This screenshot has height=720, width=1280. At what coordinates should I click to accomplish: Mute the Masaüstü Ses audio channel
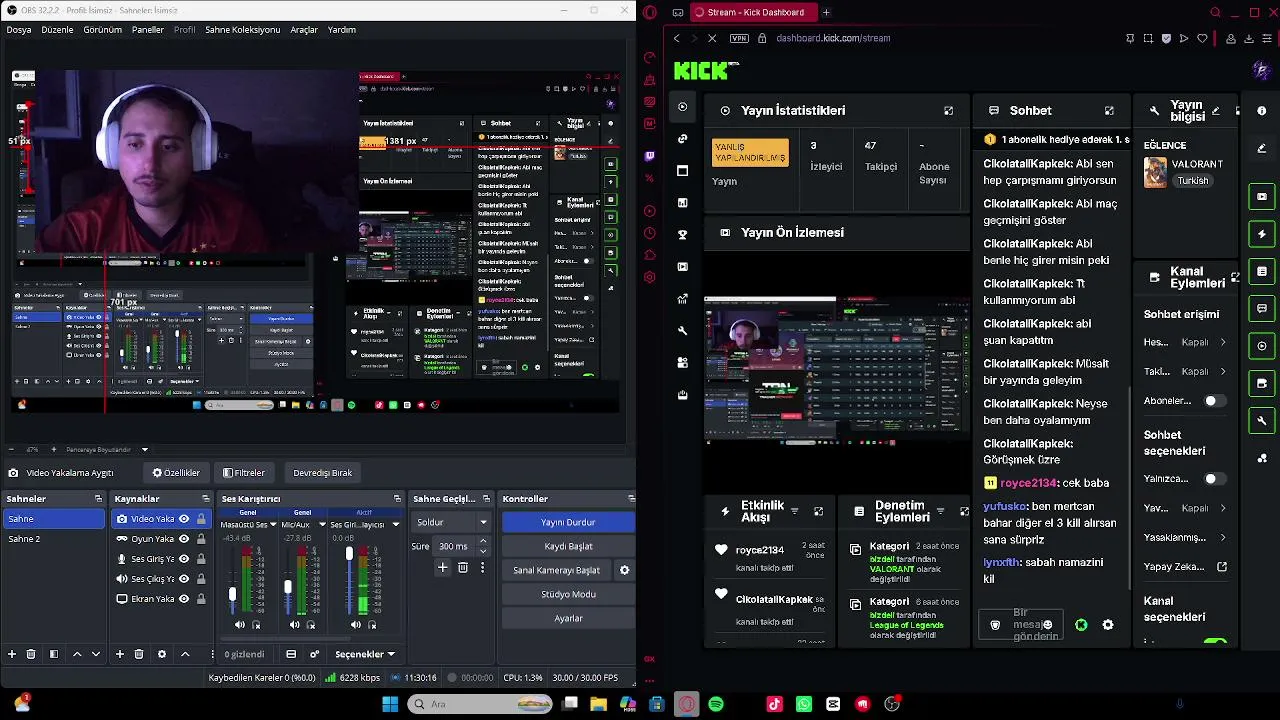point(239,625)
